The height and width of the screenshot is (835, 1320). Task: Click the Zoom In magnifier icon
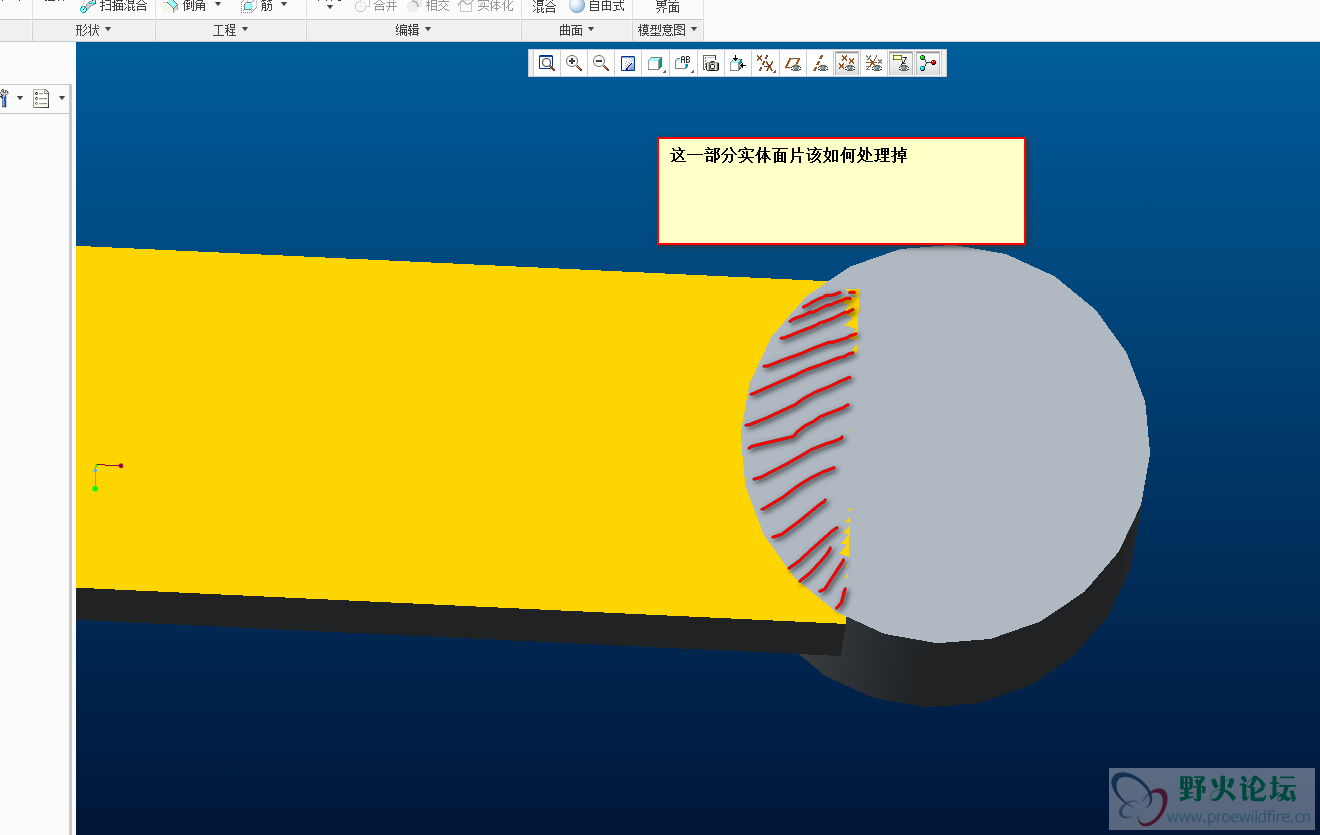coord(574,63)
